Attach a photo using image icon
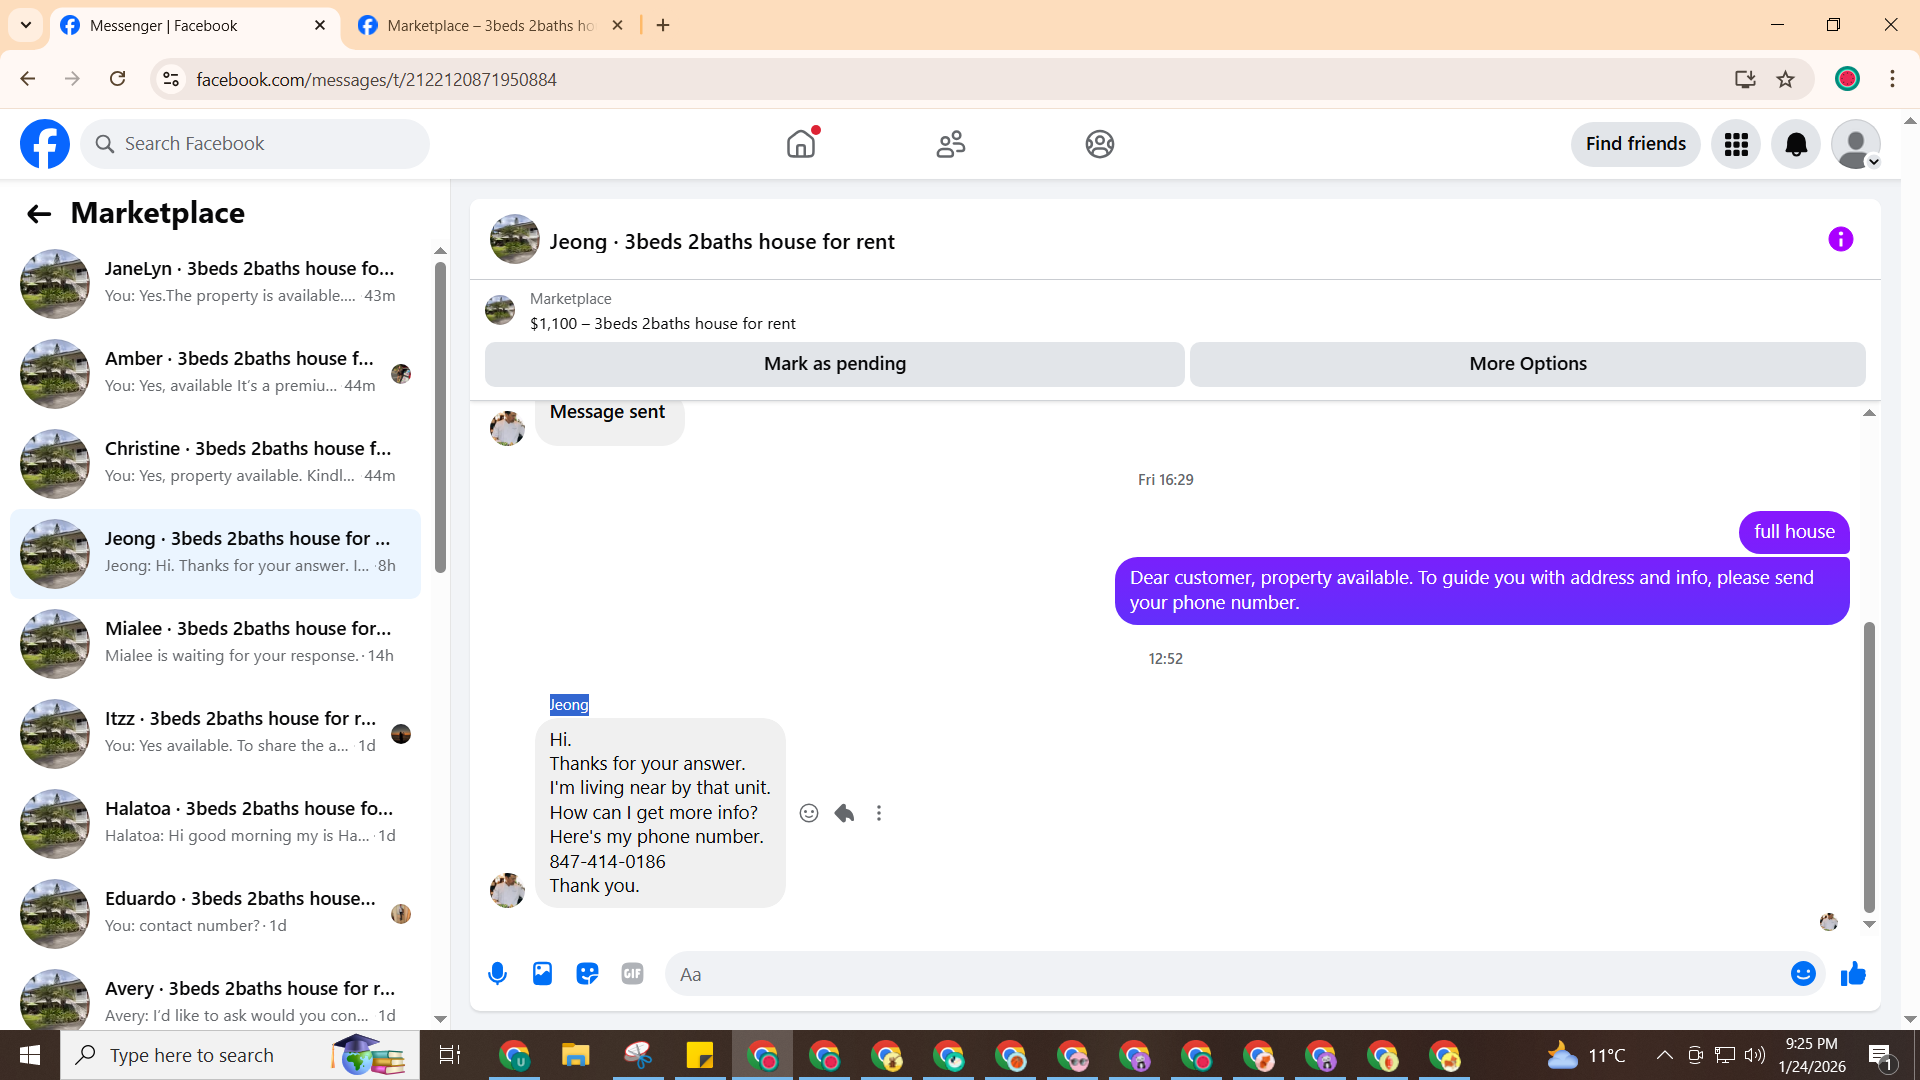 click(x=542, y=974)
